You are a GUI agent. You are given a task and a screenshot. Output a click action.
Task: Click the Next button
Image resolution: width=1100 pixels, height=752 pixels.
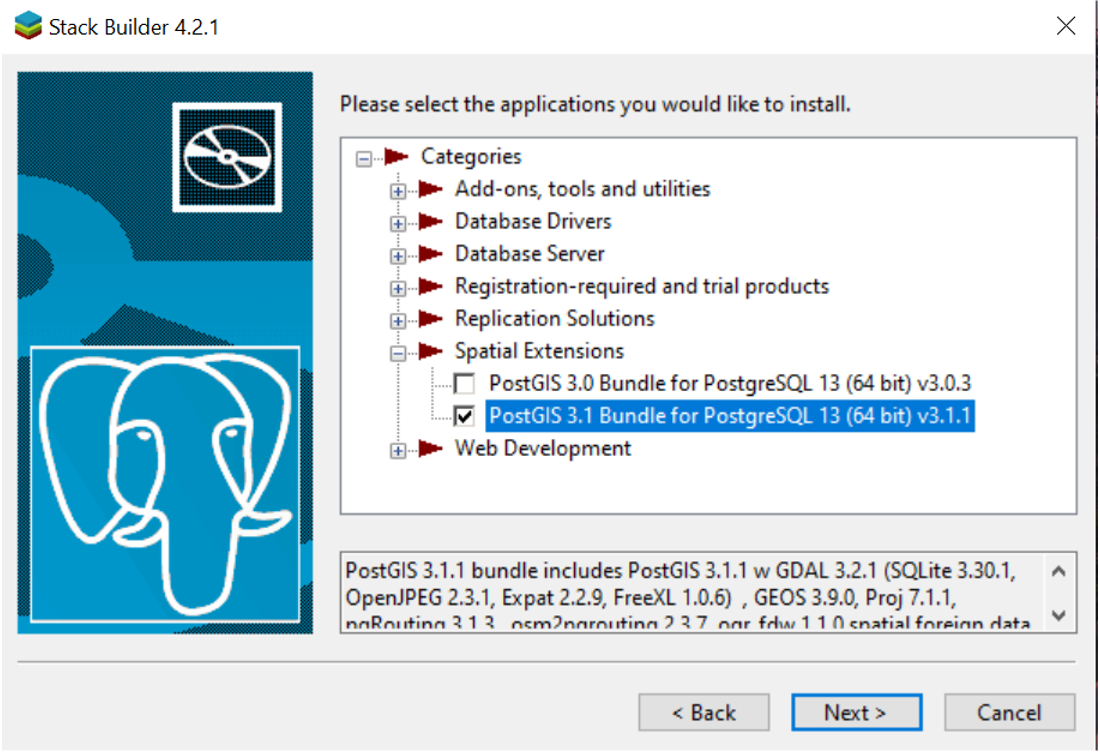(x=856, y=712)
